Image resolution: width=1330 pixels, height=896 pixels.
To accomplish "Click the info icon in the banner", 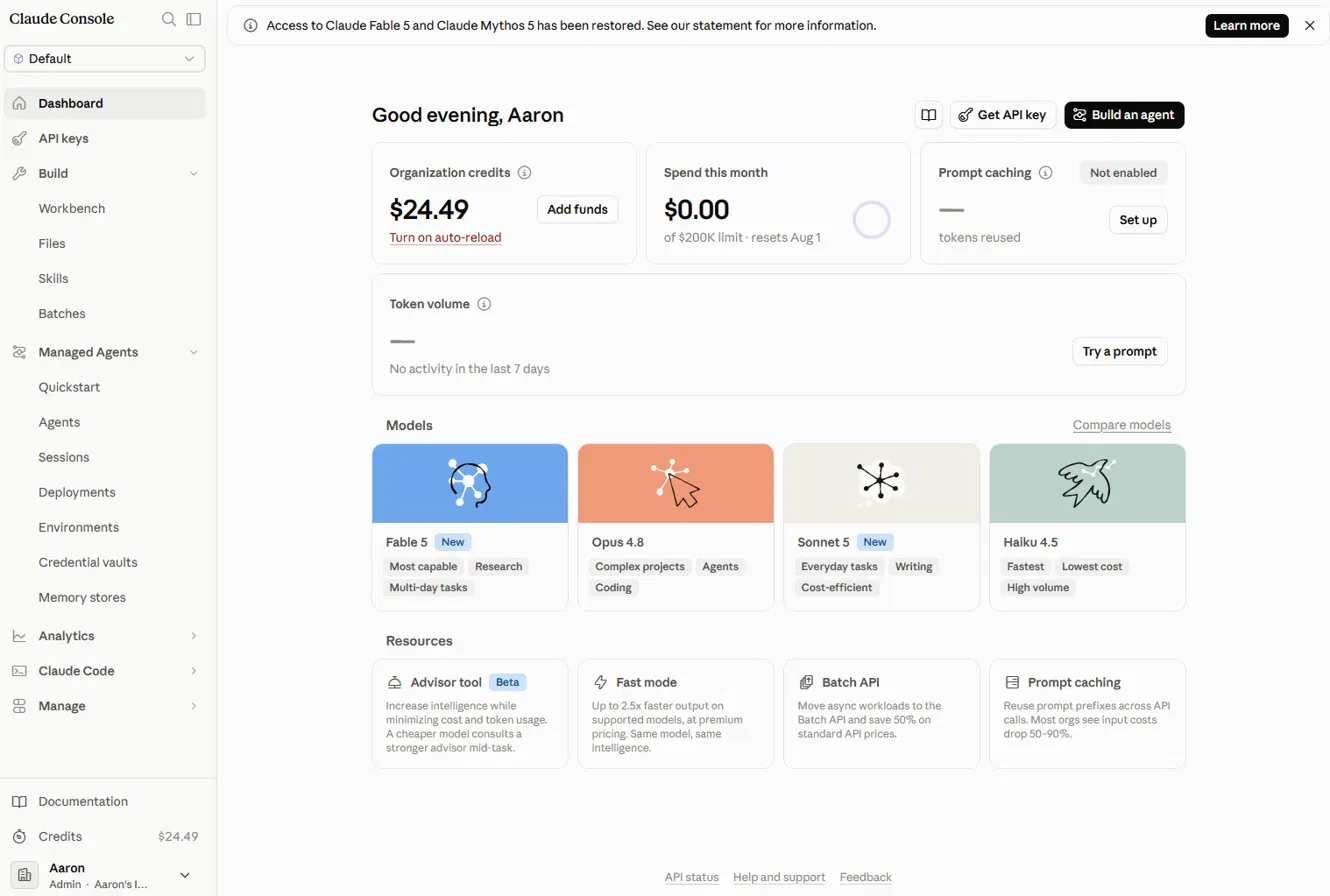I will tap(250, 26).
